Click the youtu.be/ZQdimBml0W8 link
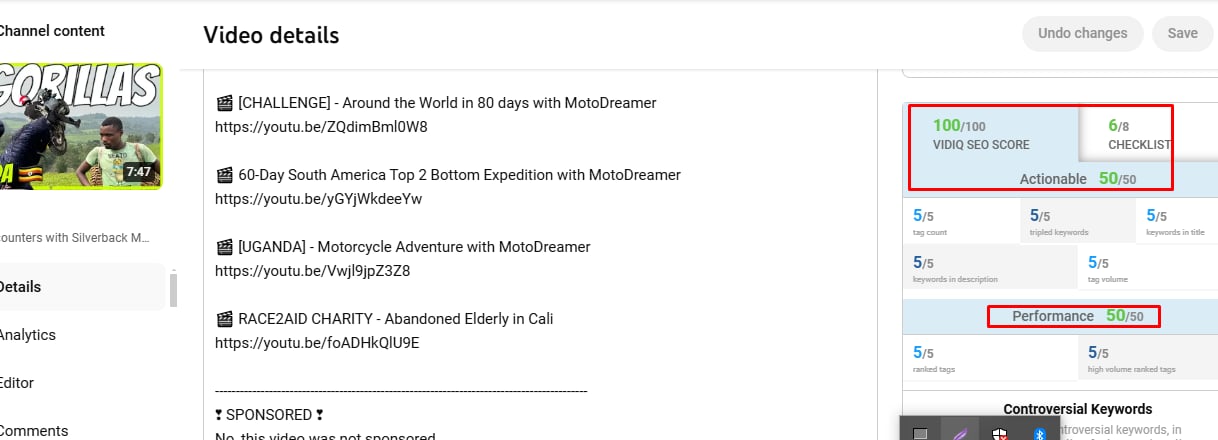Screen dimensions: 1218x440 [321, 127]
